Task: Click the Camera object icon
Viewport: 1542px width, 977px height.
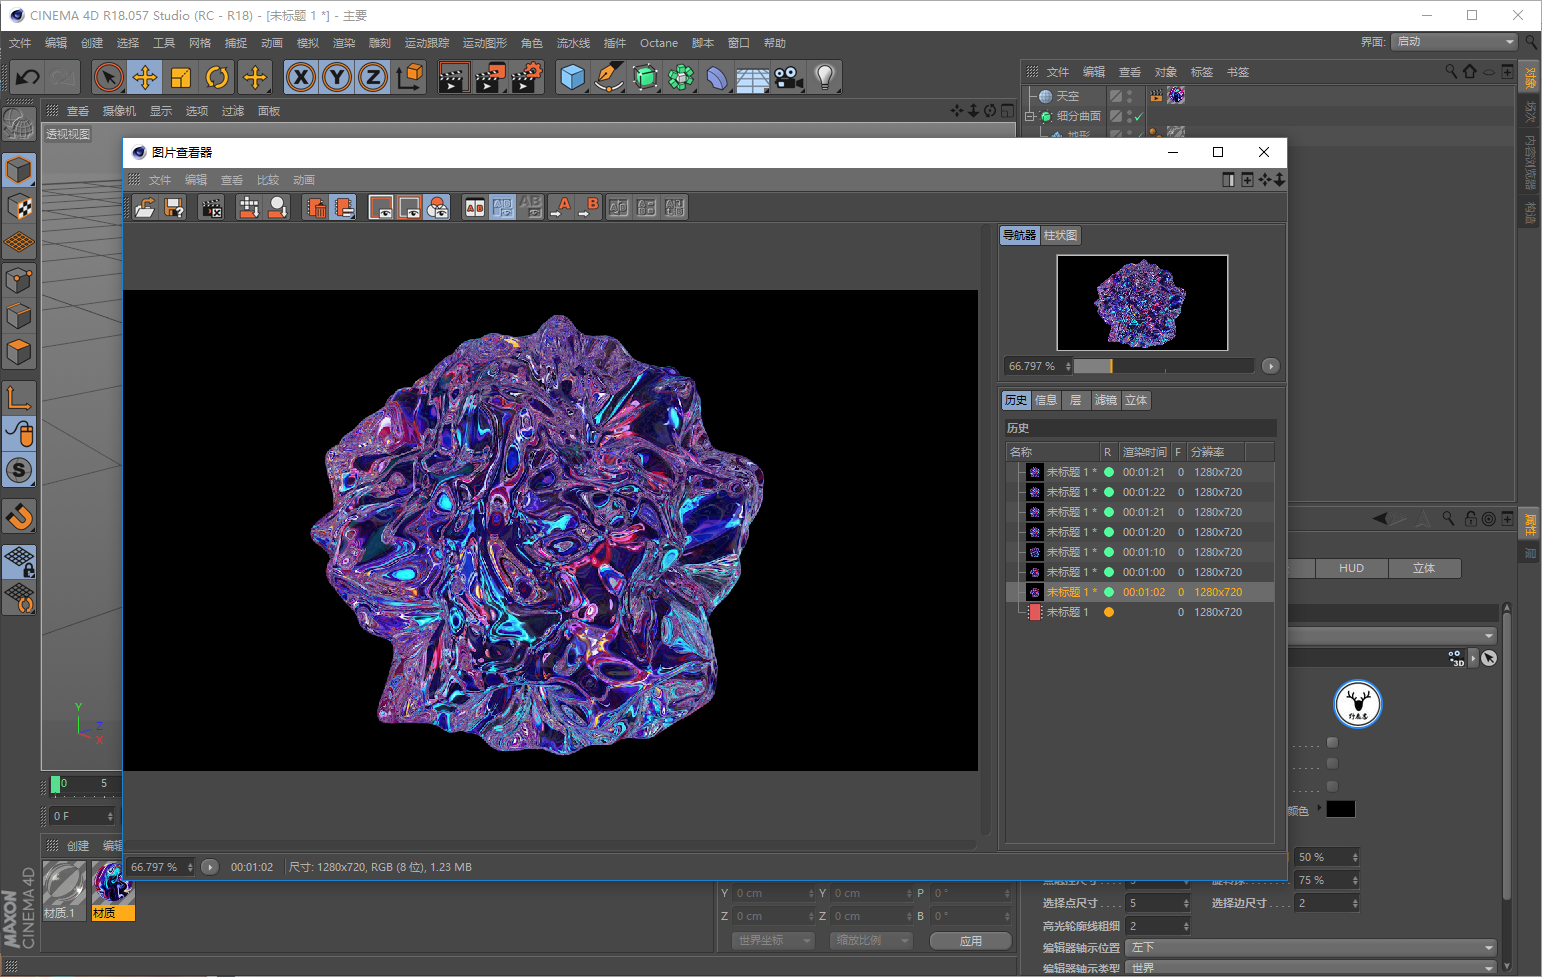Action: click(x=789, y=77)
